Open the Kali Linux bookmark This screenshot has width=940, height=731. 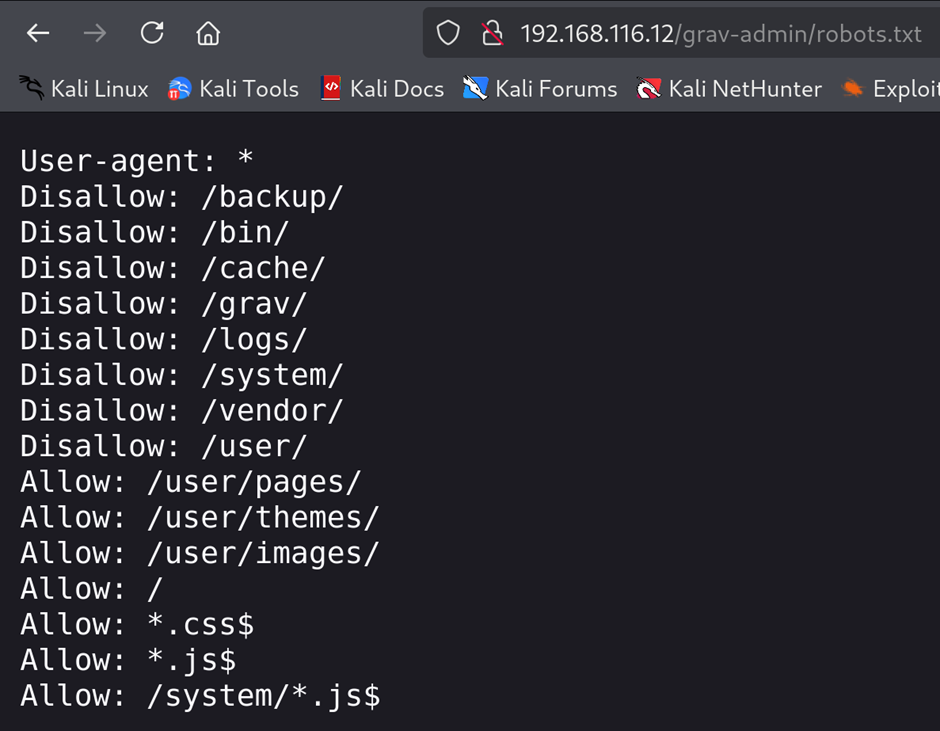(x=84, y=89)
